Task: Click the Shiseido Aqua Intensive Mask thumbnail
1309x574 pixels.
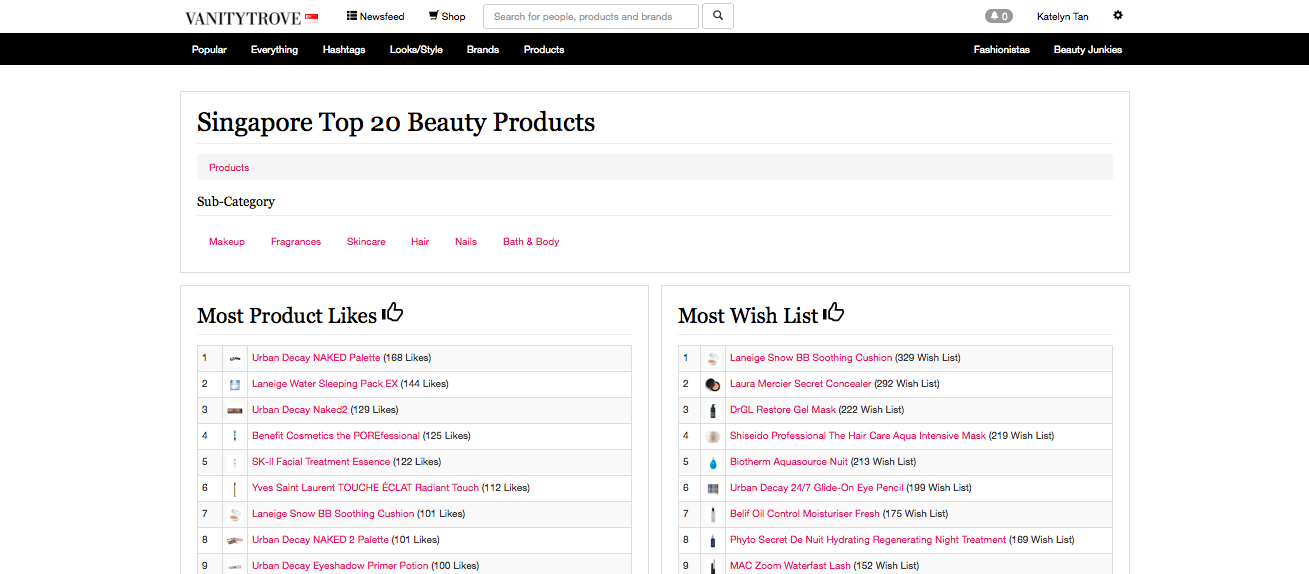Action: [x=713, y=436]
